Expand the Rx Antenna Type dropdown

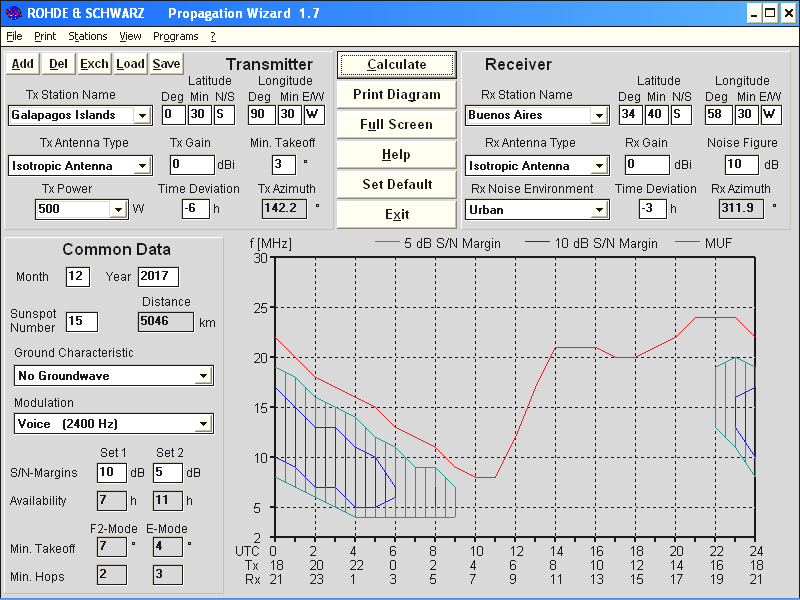(x=599, y=166)
